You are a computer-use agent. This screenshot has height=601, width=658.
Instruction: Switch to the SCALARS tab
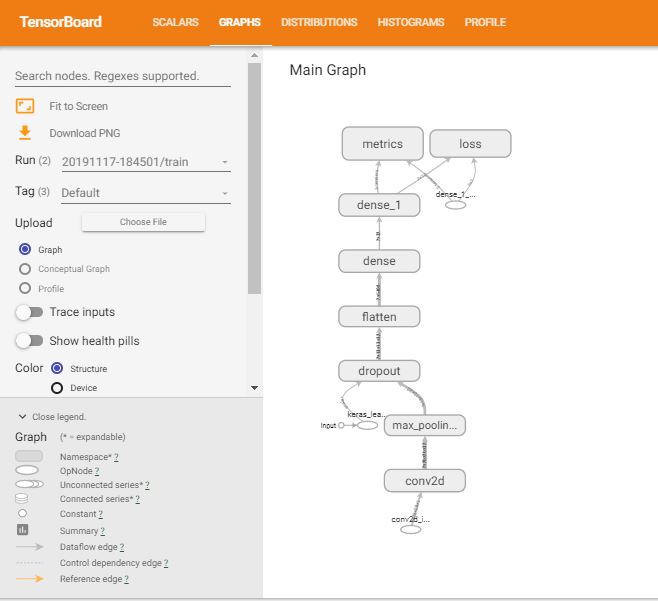tap(175, 22)
